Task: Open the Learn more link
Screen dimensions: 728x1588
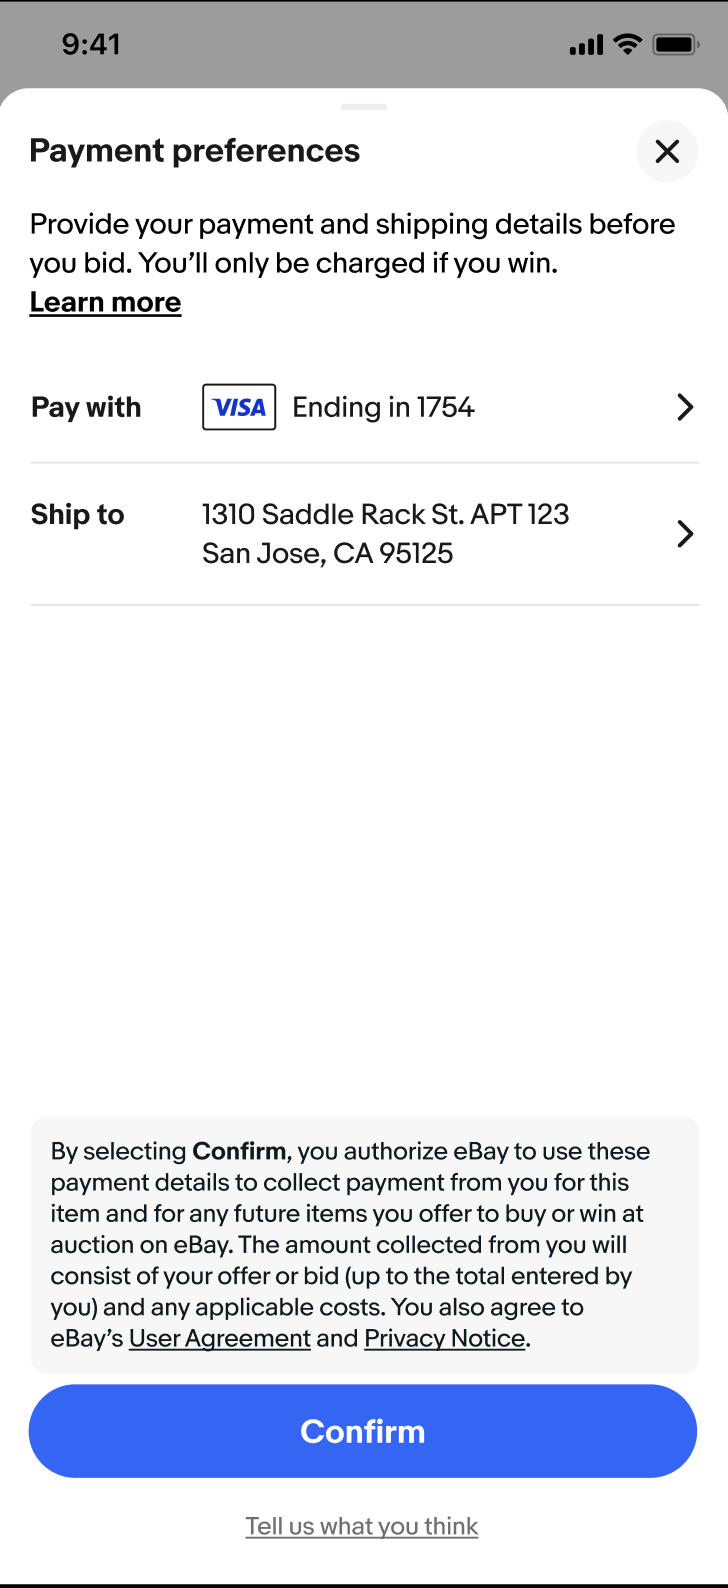Action: coord(105,302)
